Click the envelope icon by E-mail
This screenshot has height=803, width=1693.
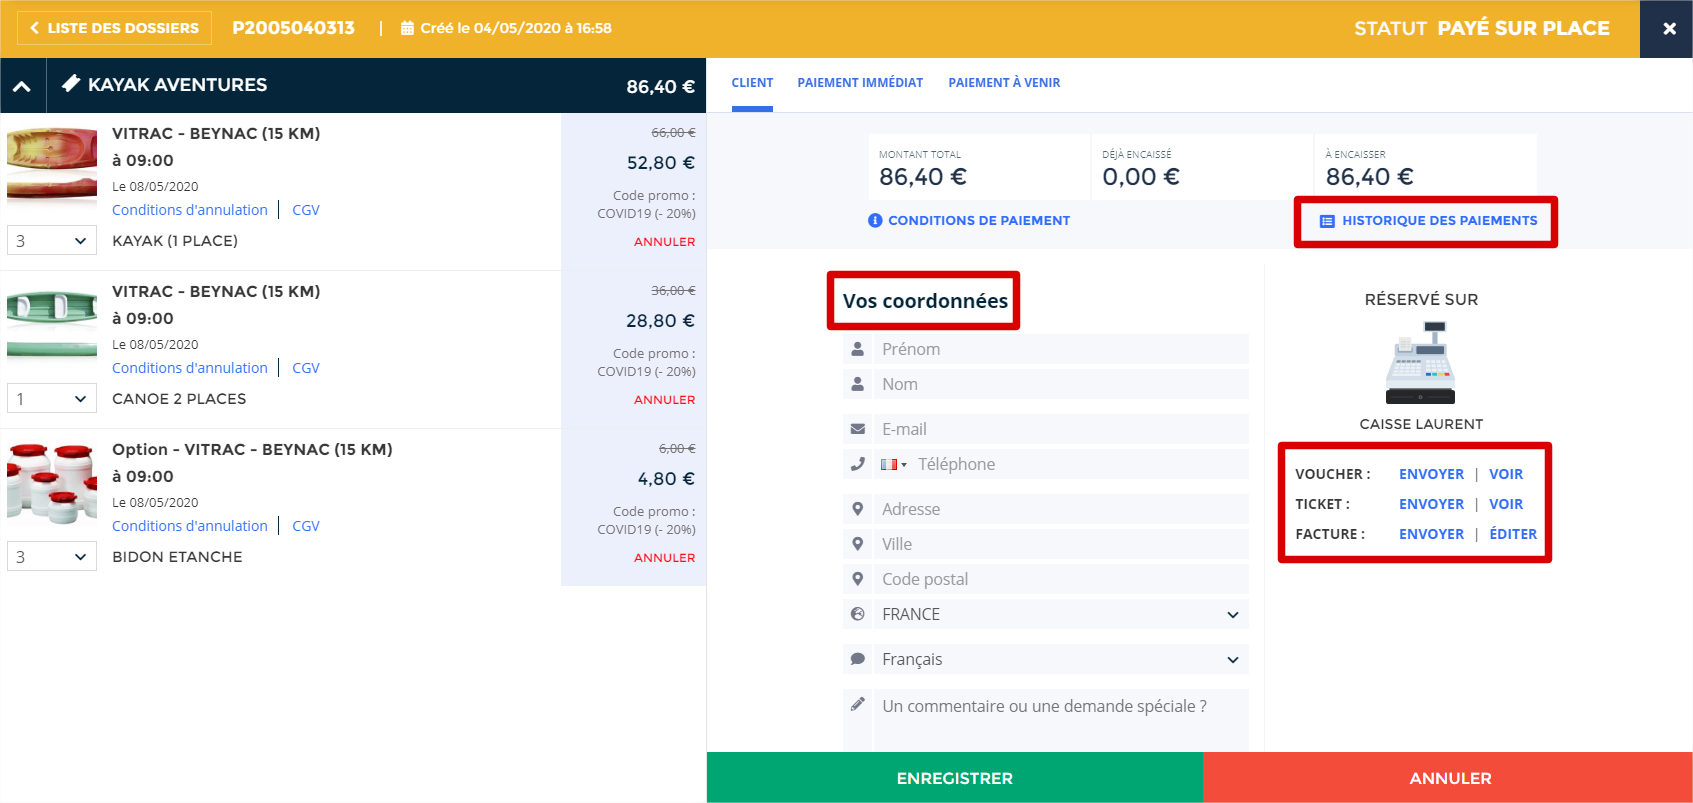(x=857, y=429)
